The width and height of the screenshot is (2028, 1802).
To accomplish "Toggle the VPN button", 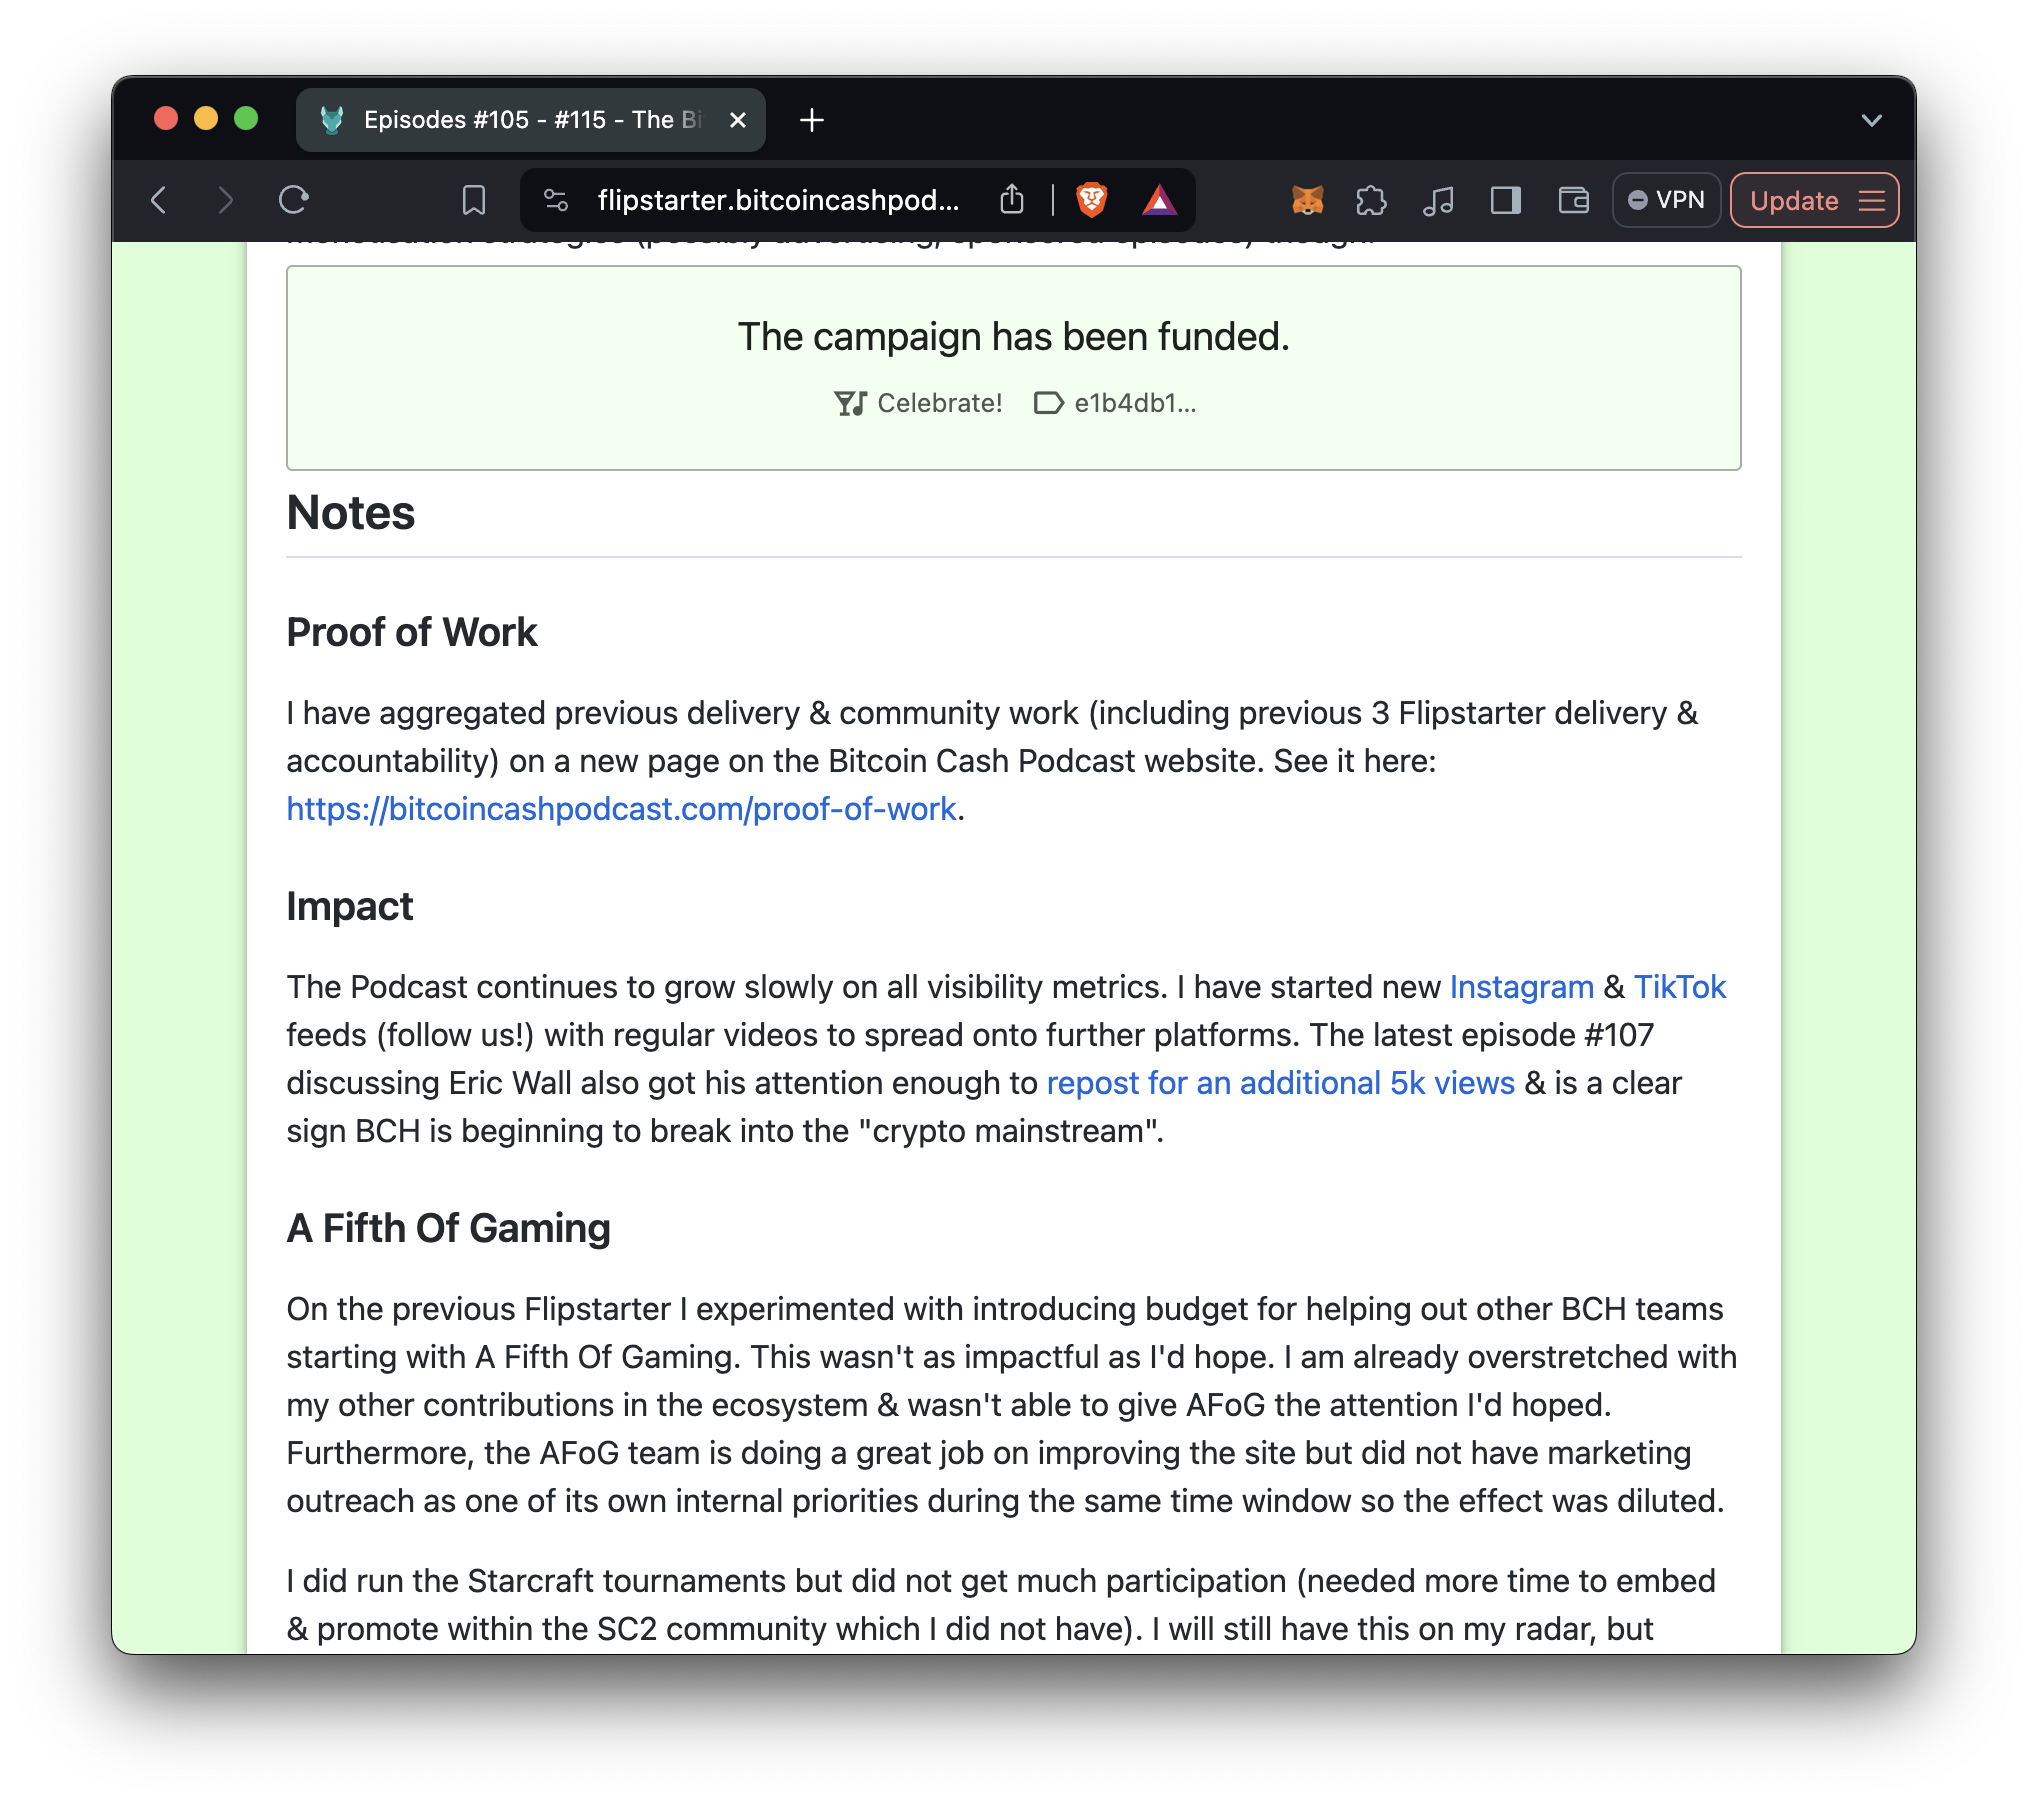I will [1666, 200].
